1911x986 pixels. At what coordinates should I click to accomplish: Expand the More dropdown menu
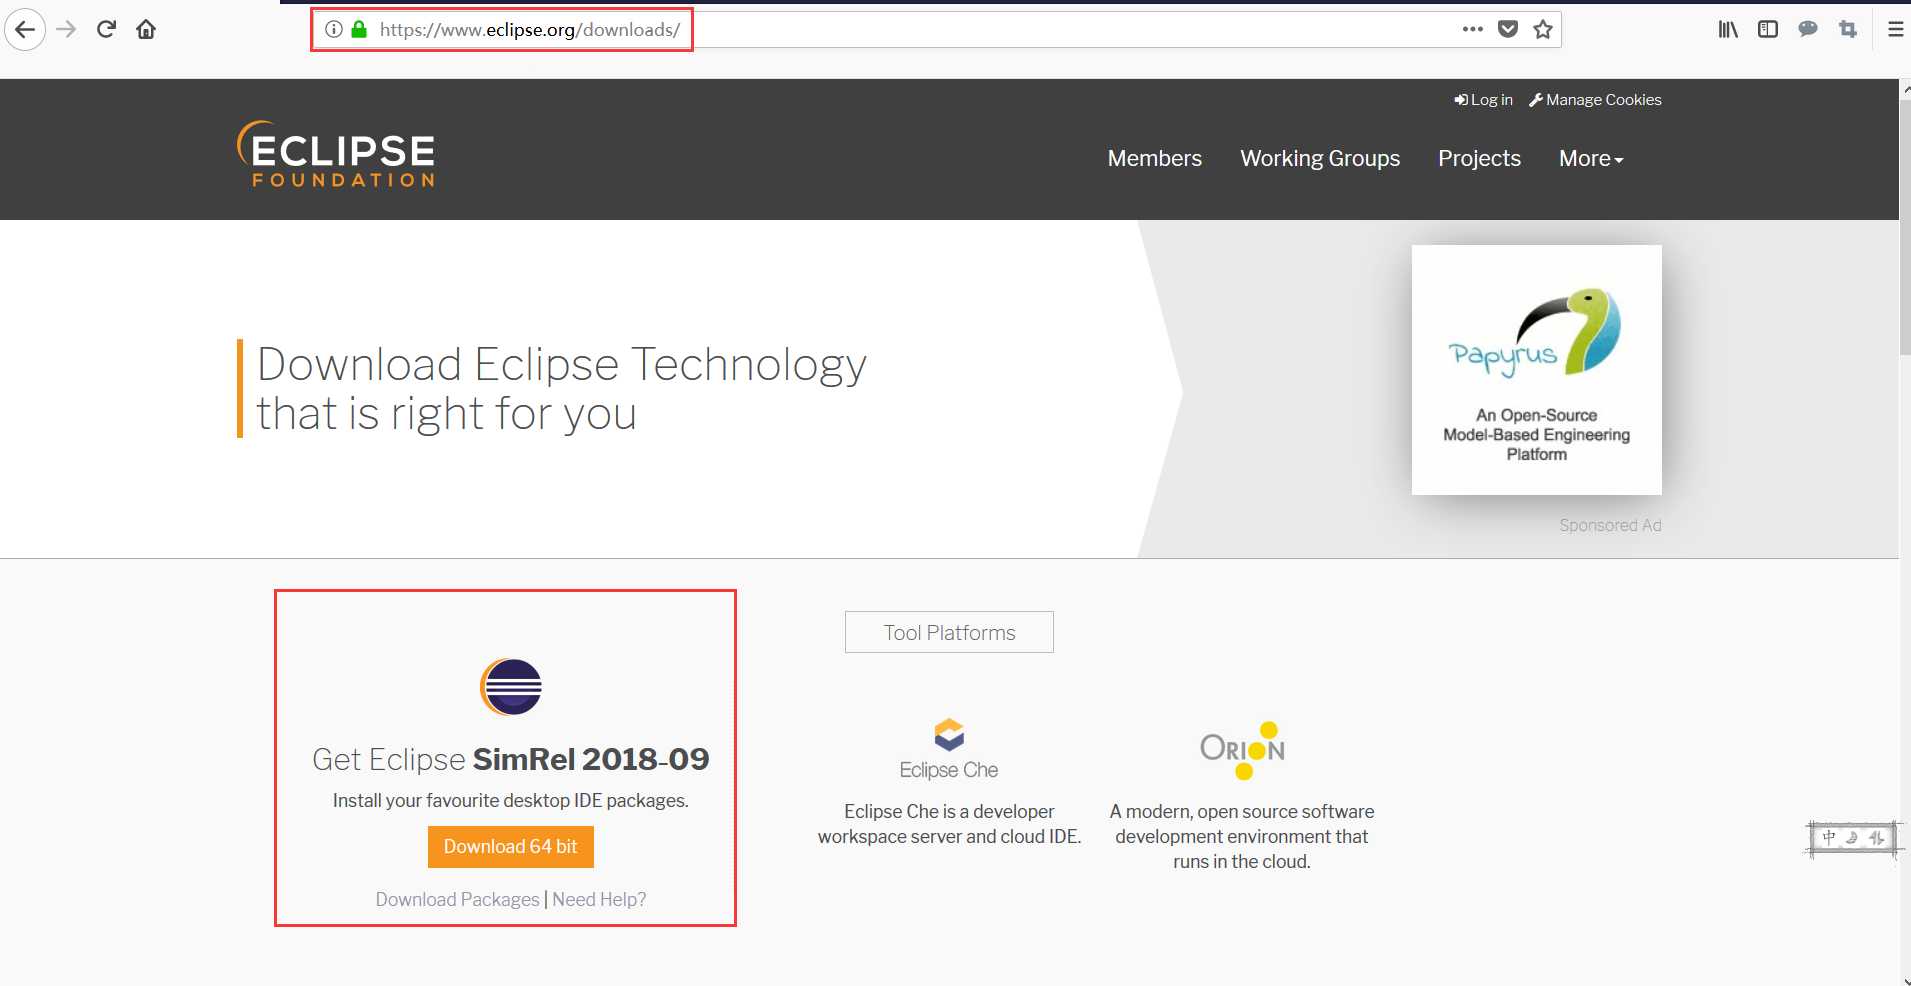point(1591,158)
